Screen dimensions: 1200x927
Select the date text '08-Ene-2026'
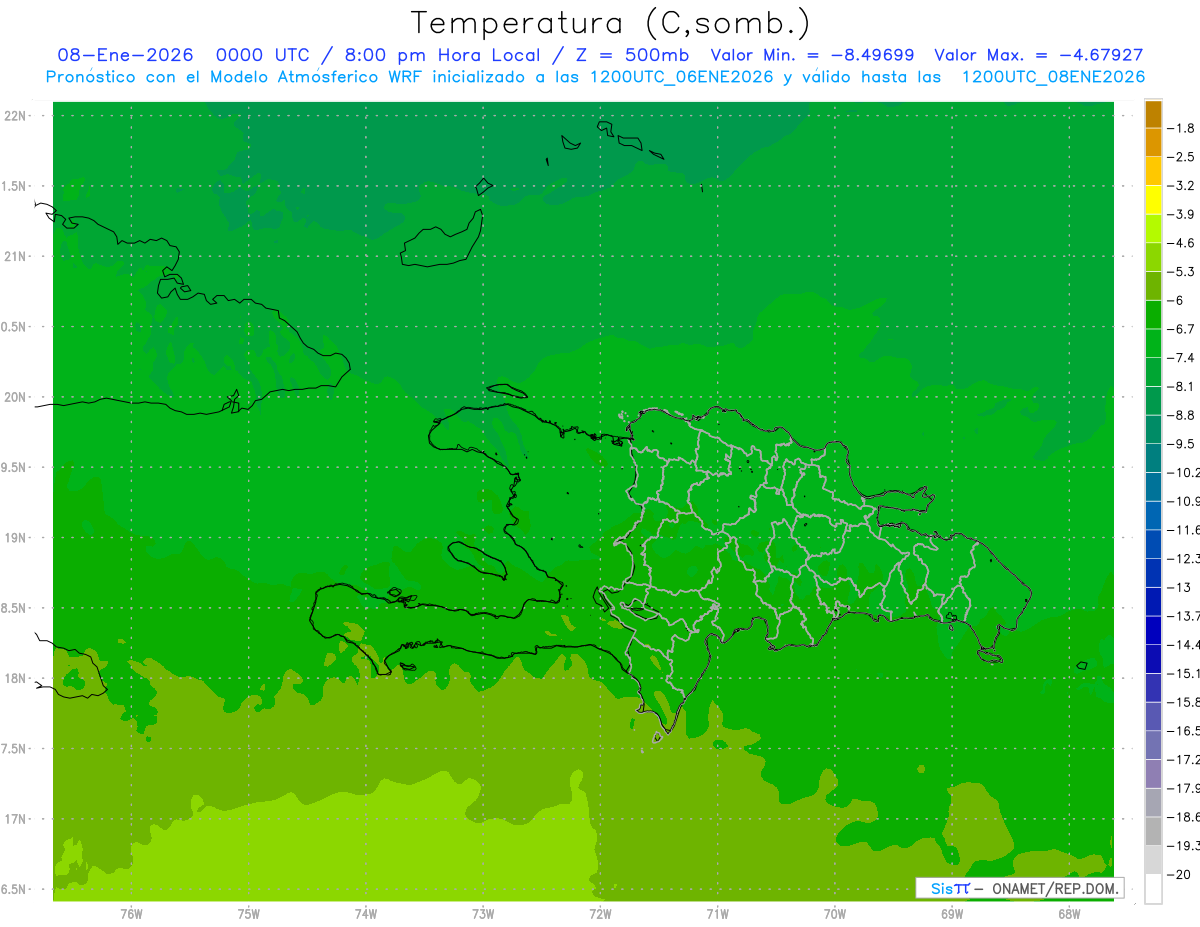coord(125,56)
